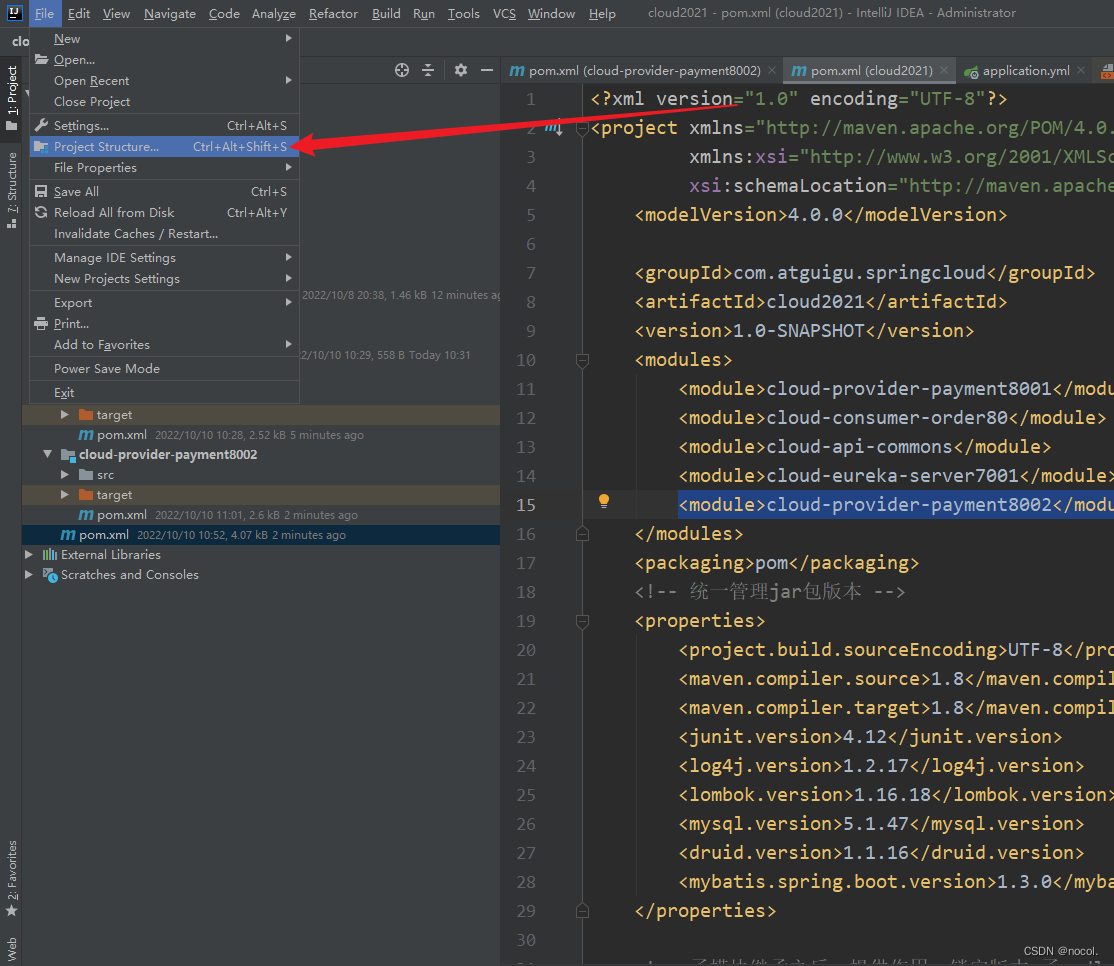The width and height of the screenshot is (1114, 966).
Task: Select Invalidate Caches / Restart...
Action: tap(164, 234)
